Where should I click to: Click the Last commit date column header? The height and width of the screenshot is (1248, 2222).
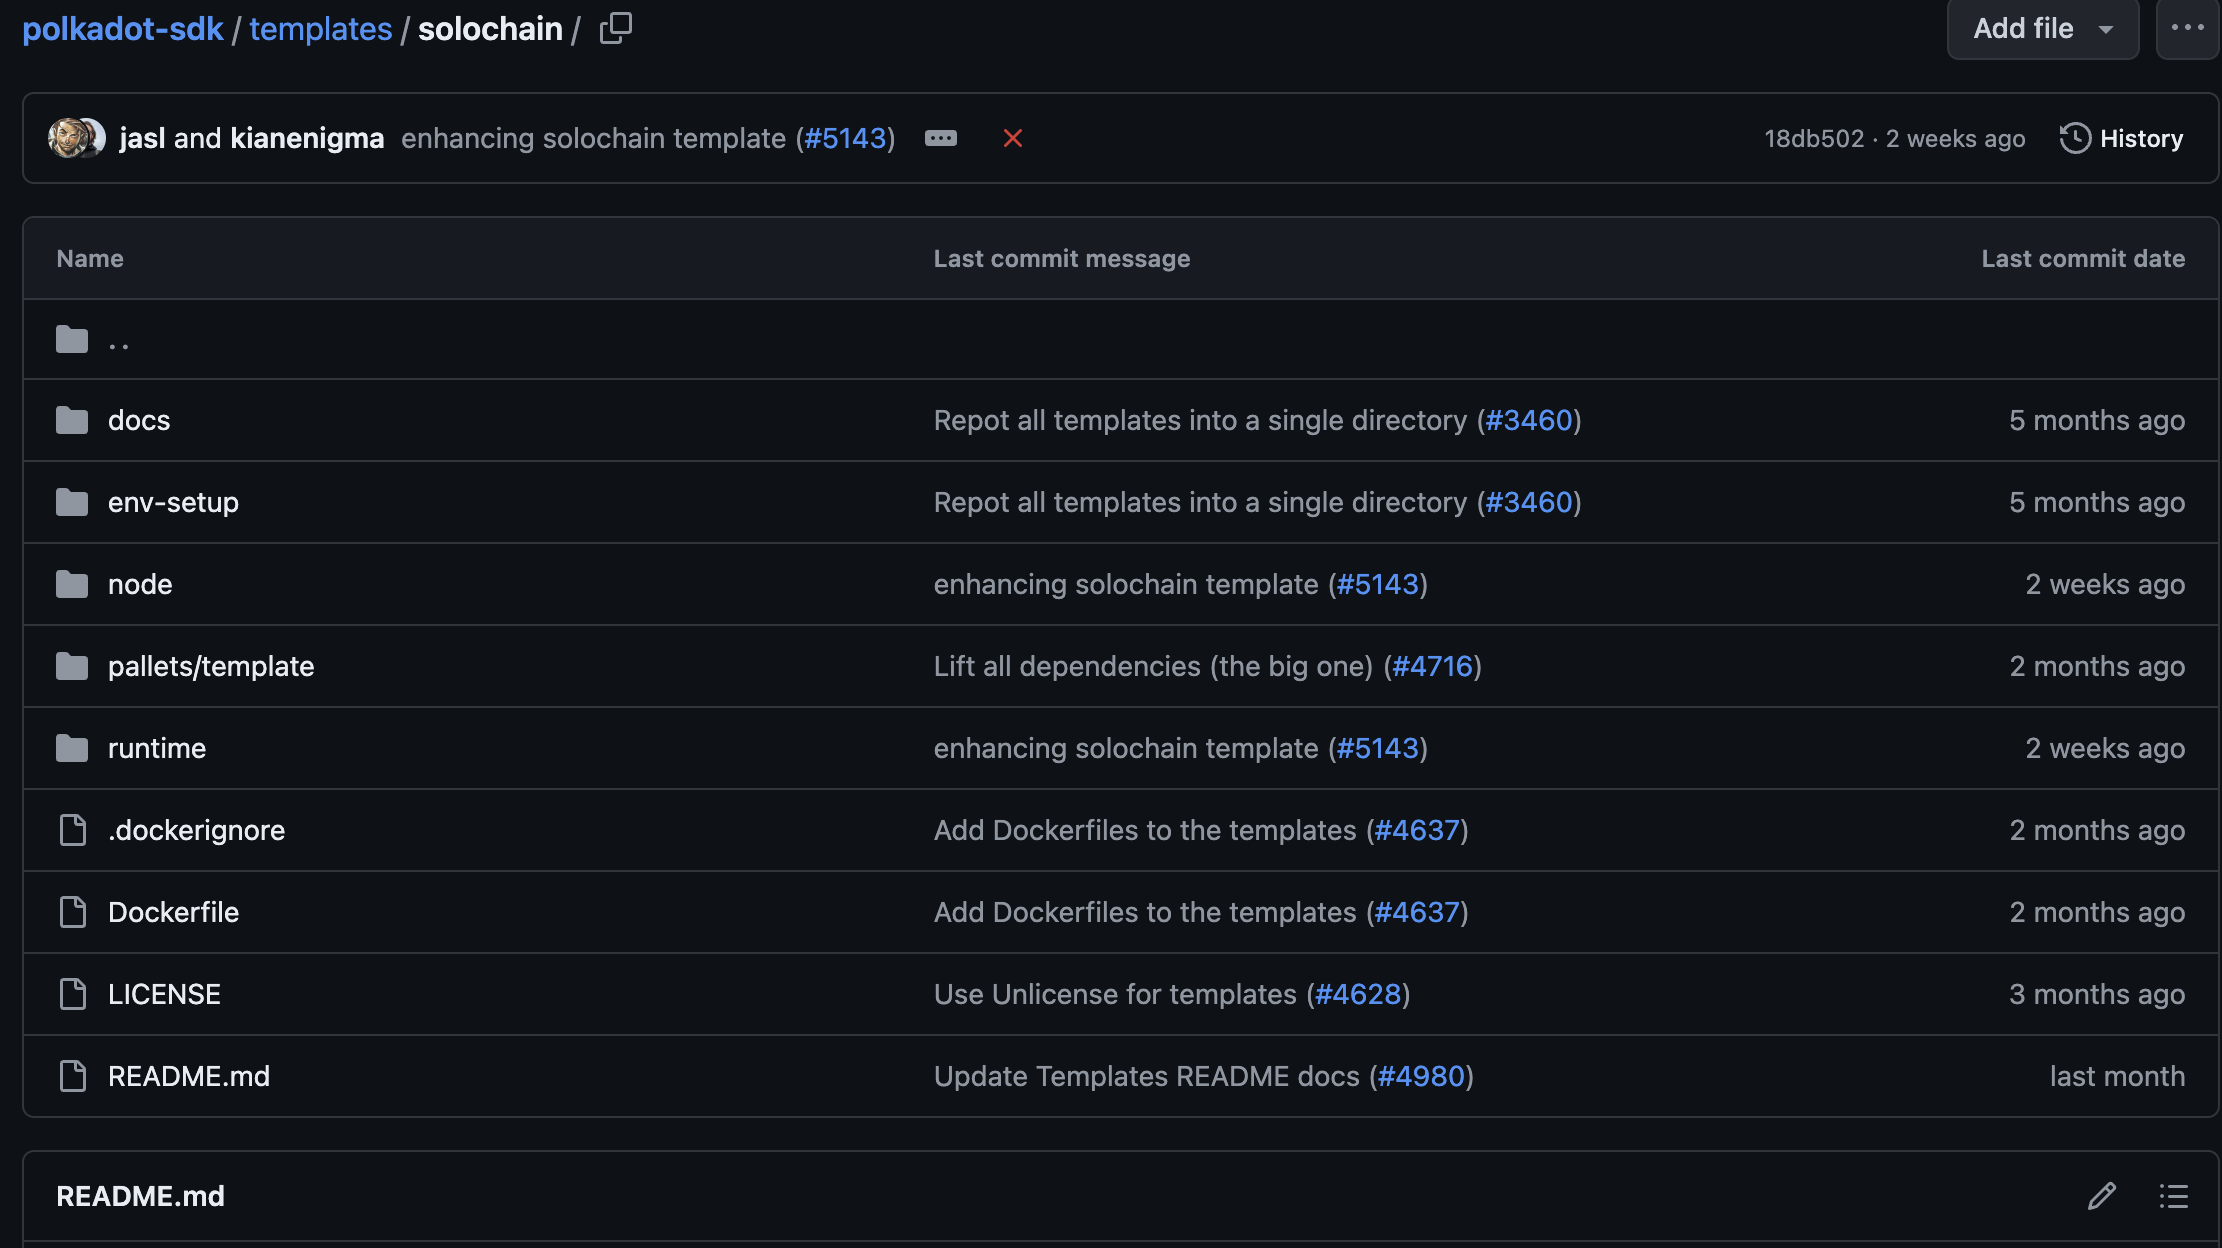(x=2083, y=258)
